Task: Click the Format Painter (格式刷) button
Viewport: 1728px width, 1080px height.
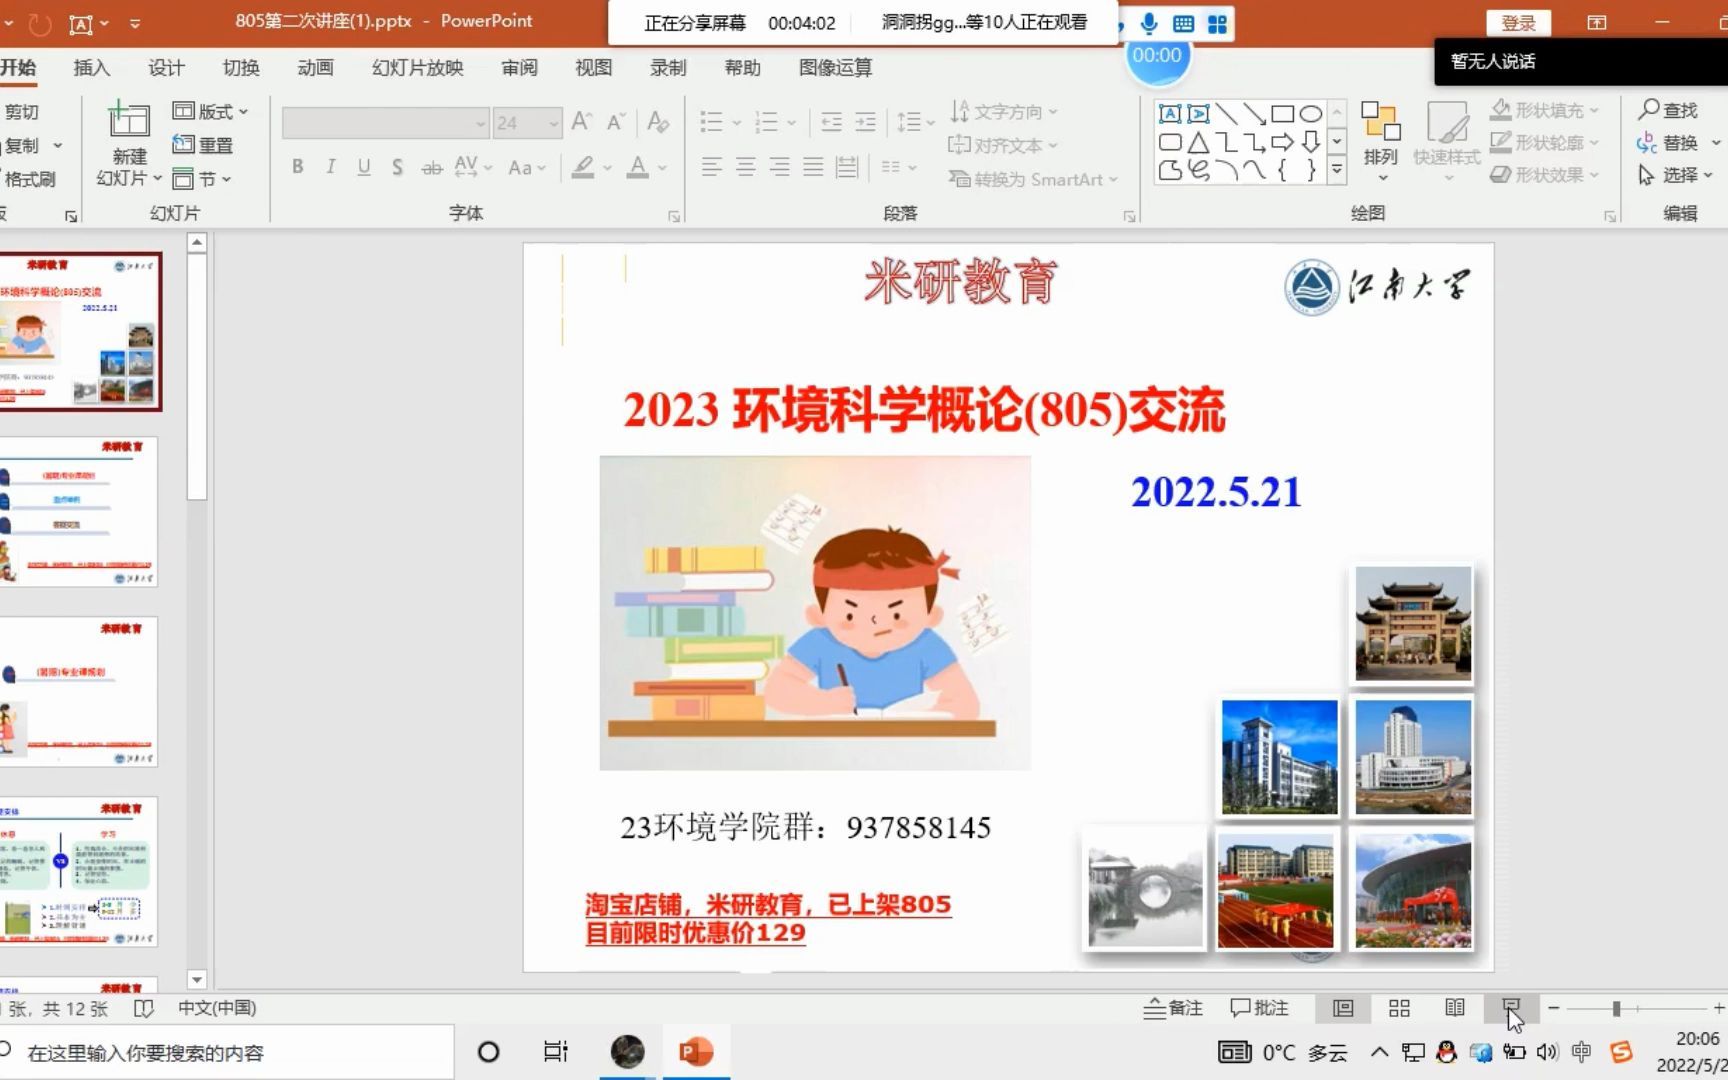Action: click(28, 179)
